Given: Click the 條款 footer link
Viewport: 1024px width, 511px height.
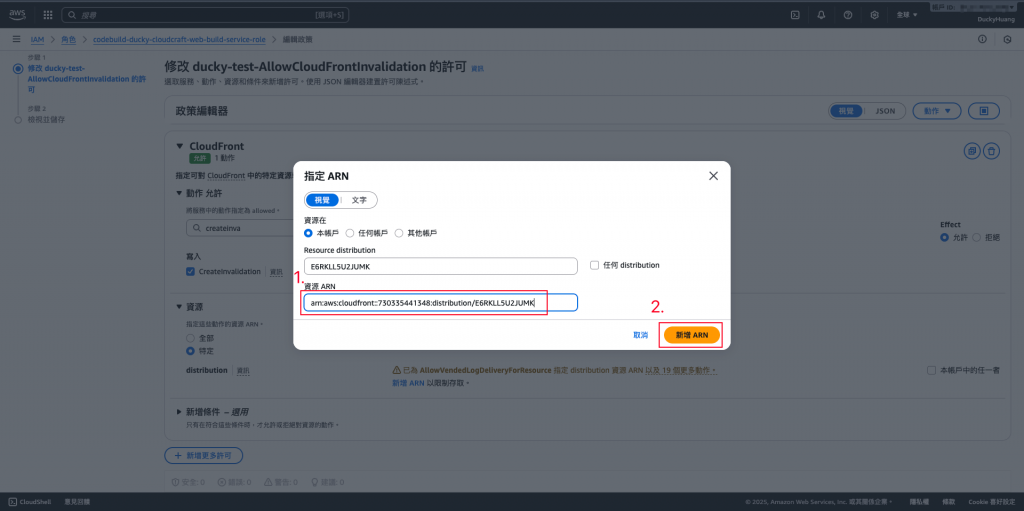Looking at the screenshot, I should point(948,502).
